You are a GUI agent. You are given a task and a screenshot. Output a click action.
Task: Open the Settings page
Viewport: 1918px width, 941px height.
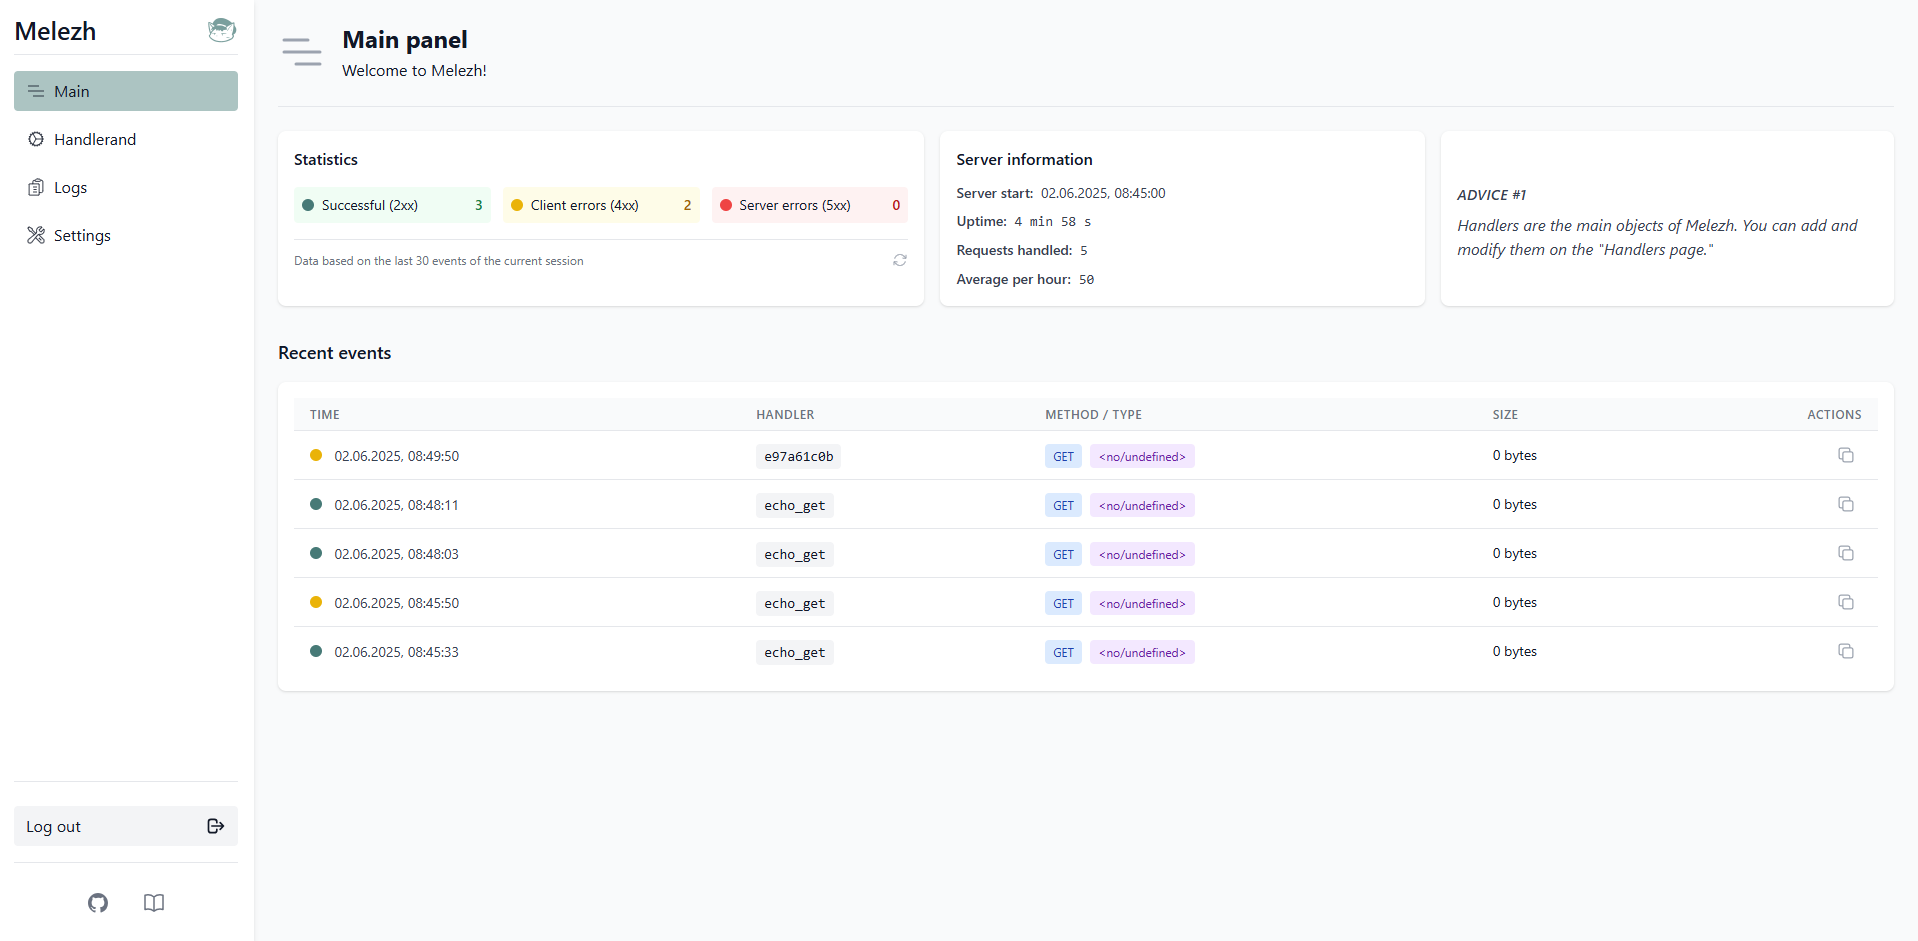126,235
